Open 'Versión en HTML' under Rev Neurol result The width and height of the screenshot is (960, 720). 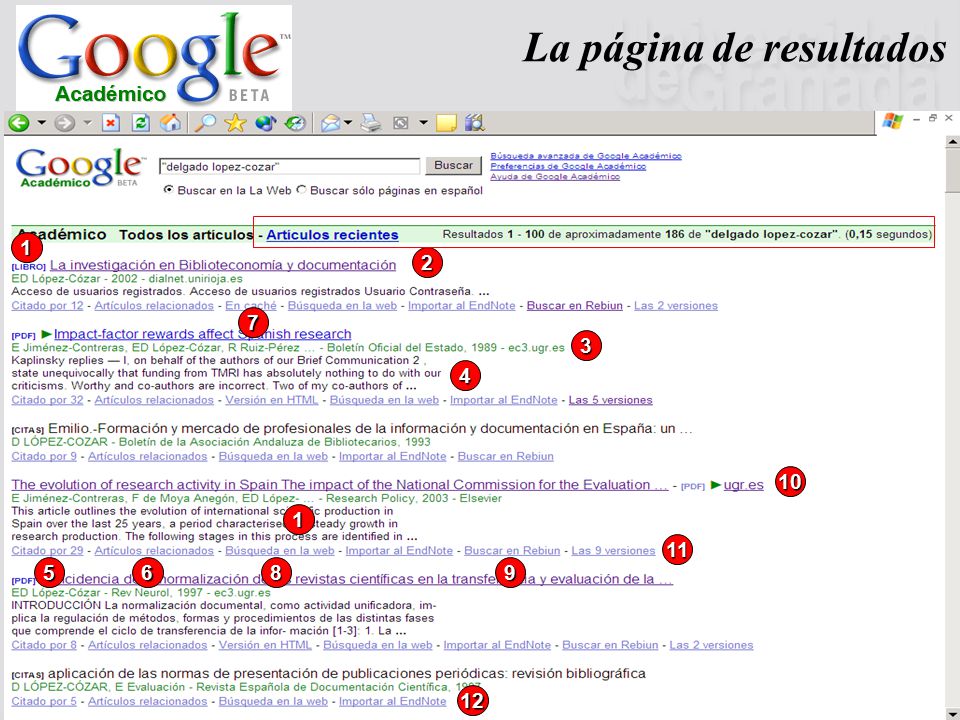265,645
